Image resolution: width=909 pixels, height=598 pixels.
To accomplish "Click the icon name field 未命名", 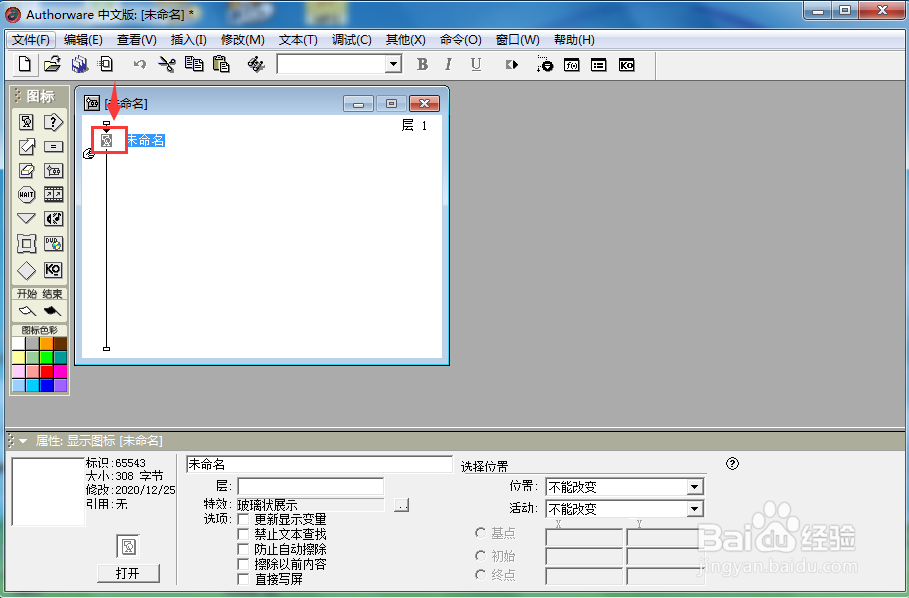I will click(319, 464).
